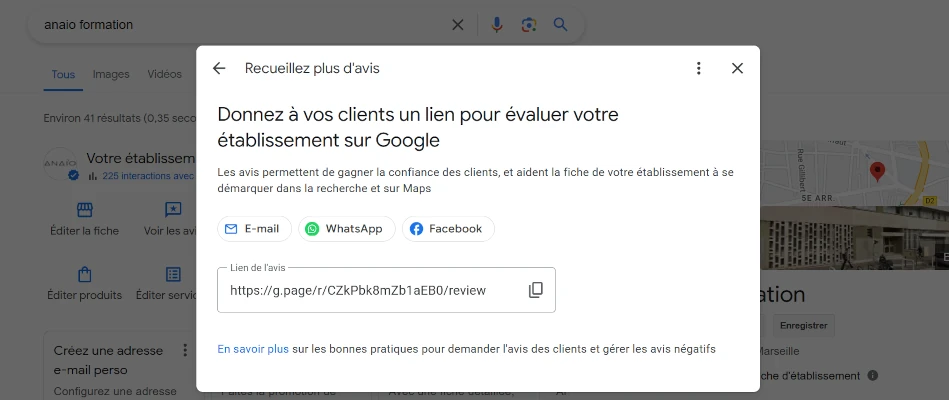This screenshot has height=400, width=949.
Task: Click the blue search magnifier icon
Action: (x=560, y=25)
